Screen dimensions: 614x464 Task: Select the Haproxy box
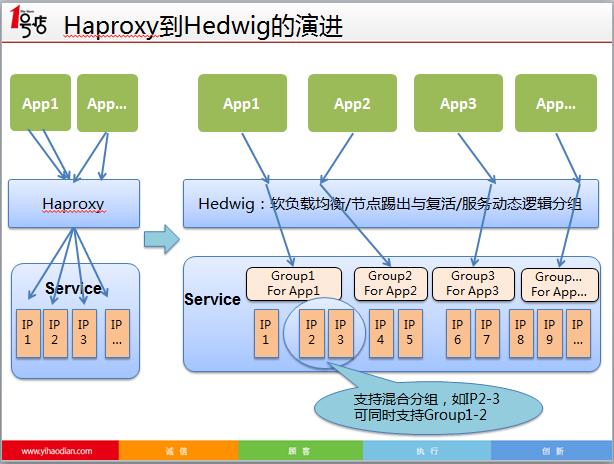click(74, 204)
